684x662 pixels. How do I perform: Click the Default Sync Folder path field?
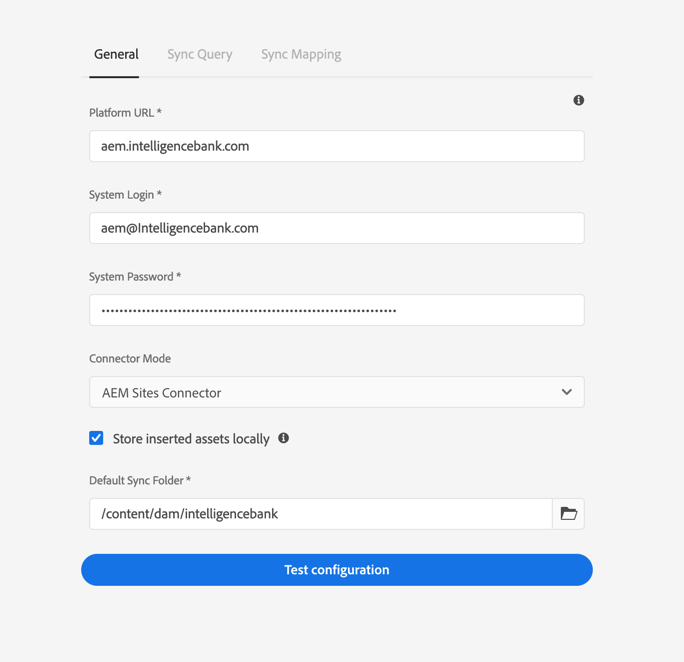click(x=320, y=514)
